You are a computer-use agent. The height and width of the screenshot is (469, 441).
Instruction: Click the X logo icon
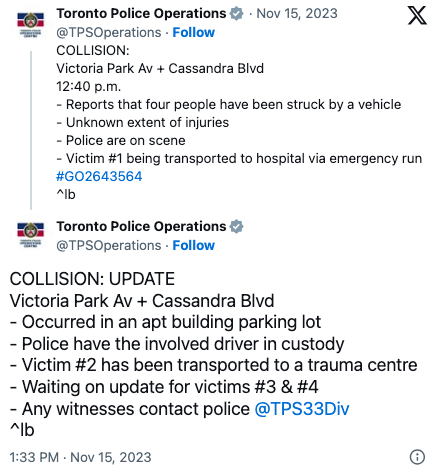point(417,15)
